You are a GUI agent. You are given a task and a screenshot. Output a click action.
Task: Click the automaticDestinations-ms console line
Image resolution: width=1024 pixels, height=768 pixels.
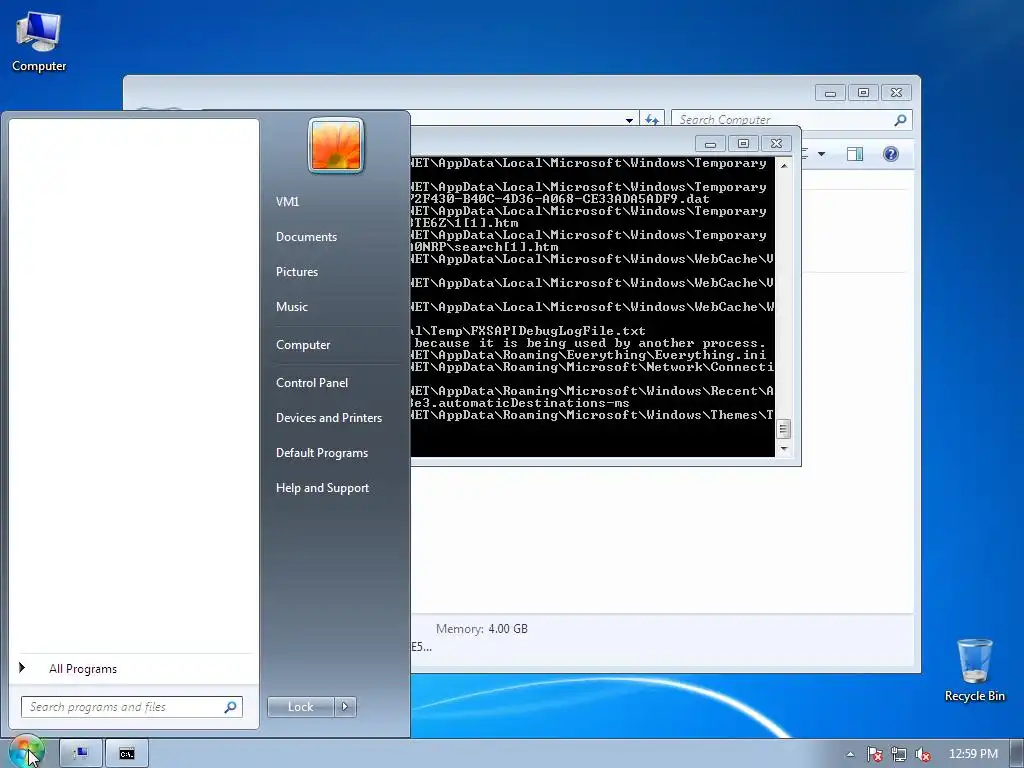point(521,403)
